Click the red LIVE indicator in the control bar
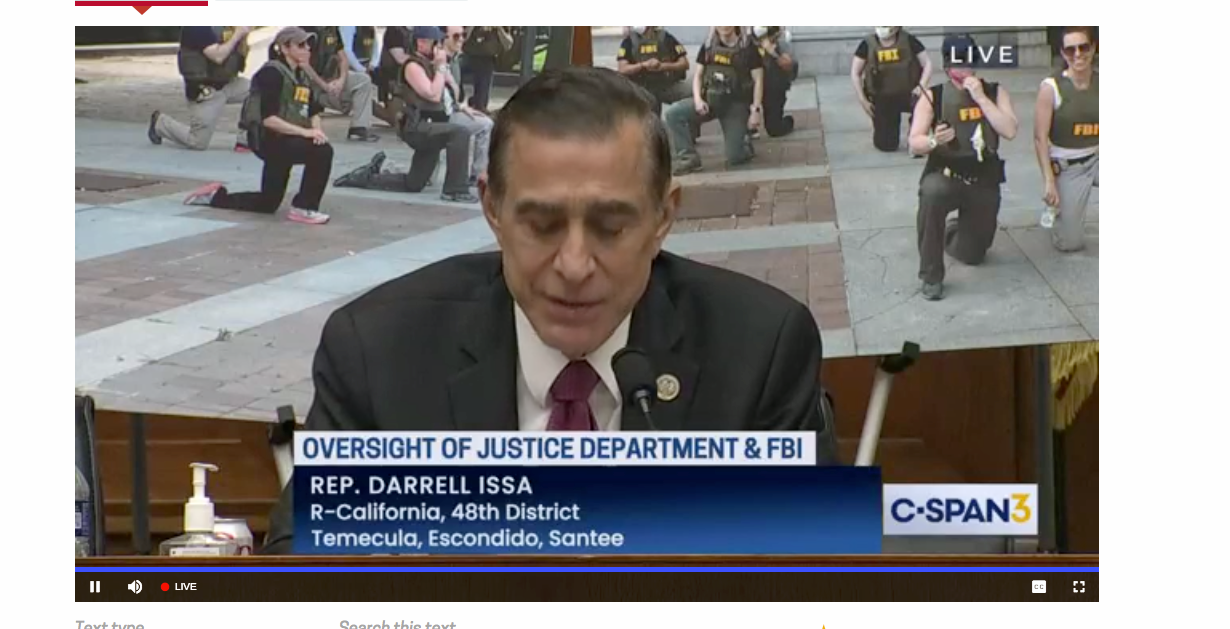Screen dimensions: 1230x629 click(x=179, y=587)
